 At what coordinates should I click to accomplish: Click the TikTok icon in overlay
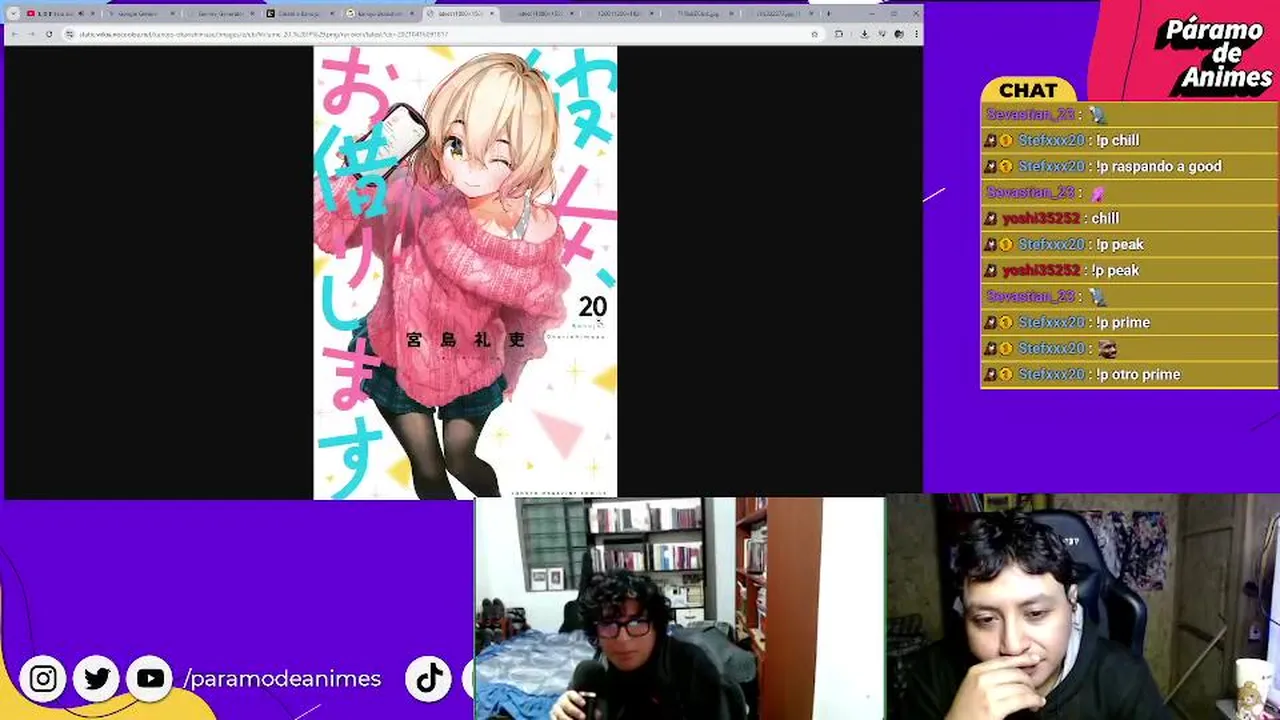tap(430, 679)
